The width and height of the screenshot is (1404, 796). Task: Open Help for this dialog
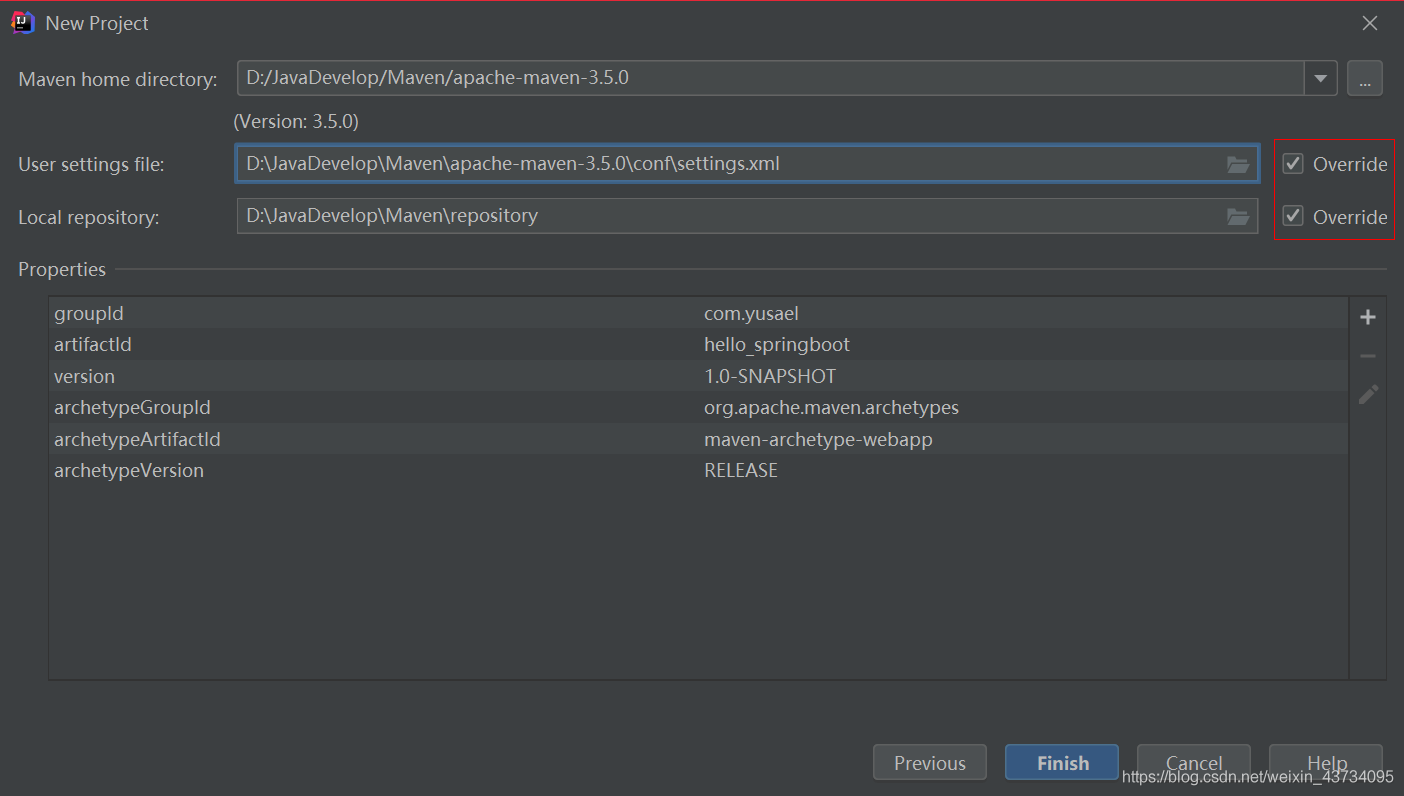[x=1326, y=763]
